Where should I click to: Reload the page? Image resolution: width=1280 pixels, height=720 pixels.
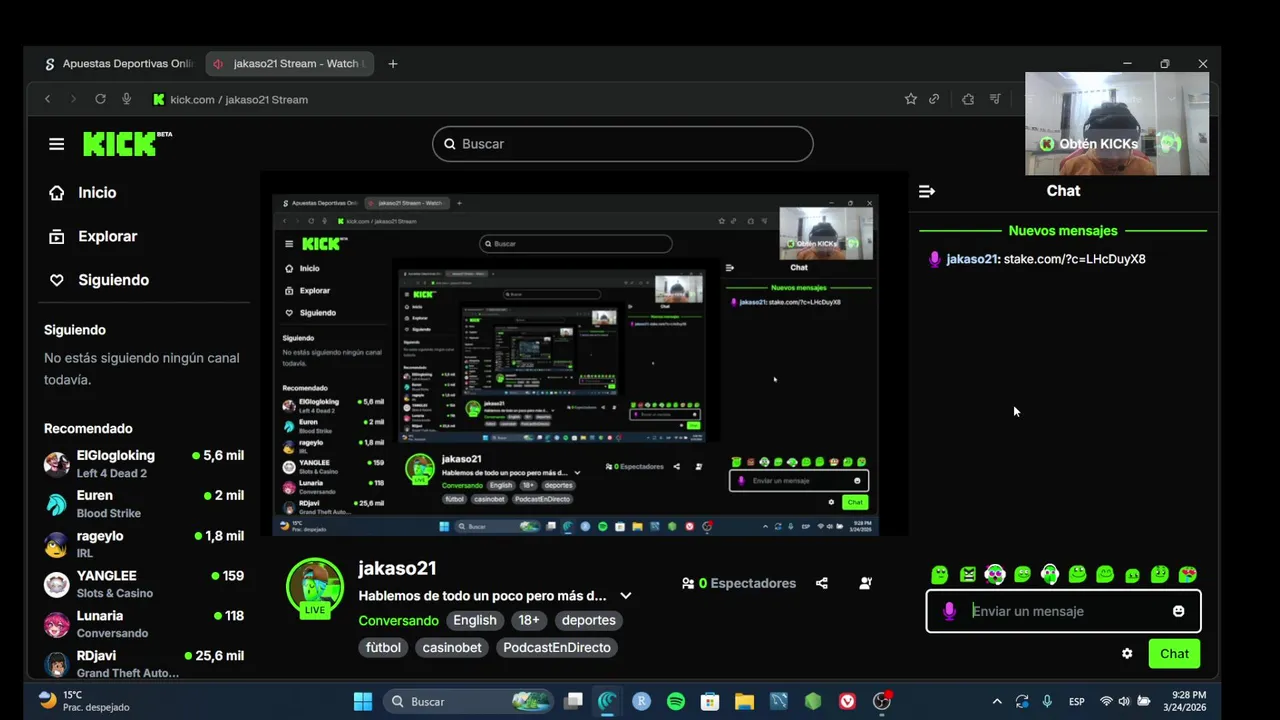[x=100, y=99]
